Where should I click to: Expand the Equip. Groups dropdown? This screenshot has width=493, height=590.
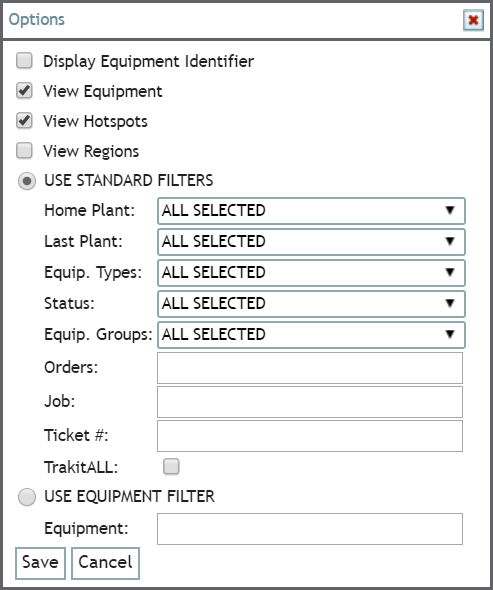coord(311,335)
